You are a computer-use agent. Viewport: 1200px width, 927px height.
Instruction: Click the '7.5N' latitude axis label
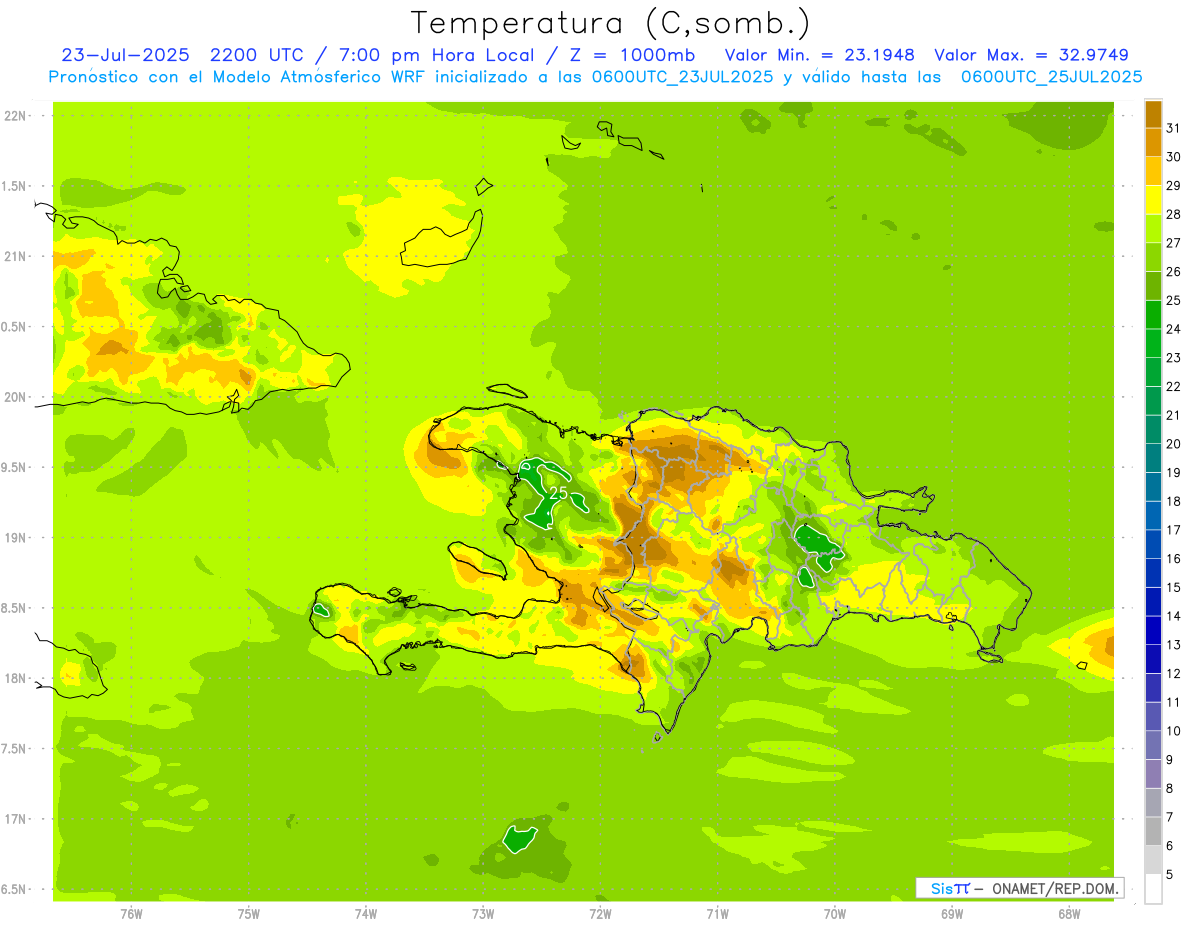point(15,748)
